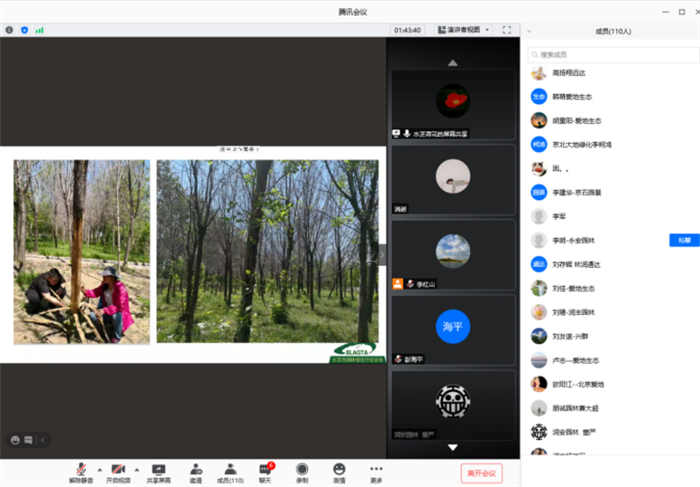Select 海平 participant video tile
The height and width of the screenshot is (487, 700).
pos(453,330)
